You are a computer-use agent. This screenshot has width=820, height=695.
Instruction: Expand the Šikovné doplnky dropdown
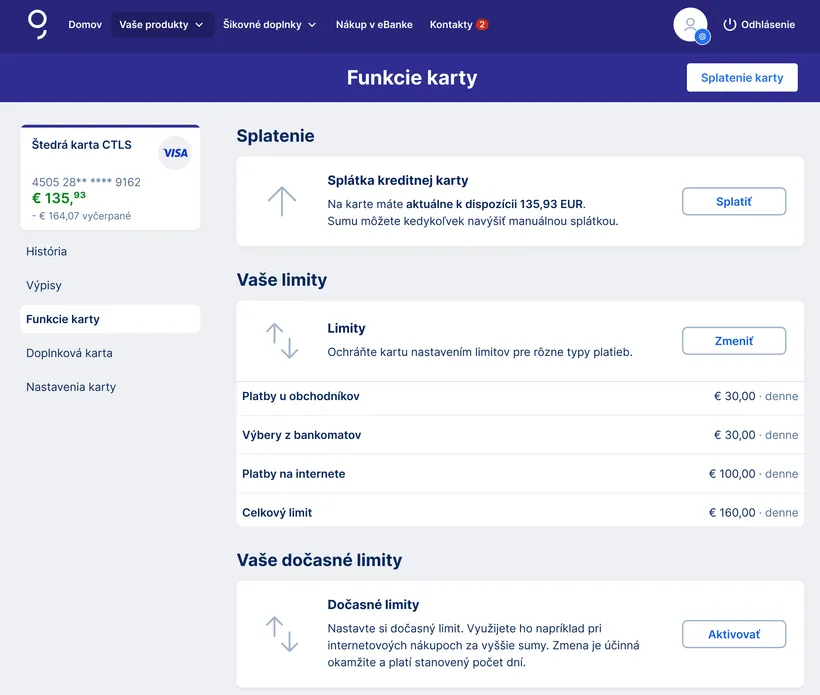(x=269, y=24)
